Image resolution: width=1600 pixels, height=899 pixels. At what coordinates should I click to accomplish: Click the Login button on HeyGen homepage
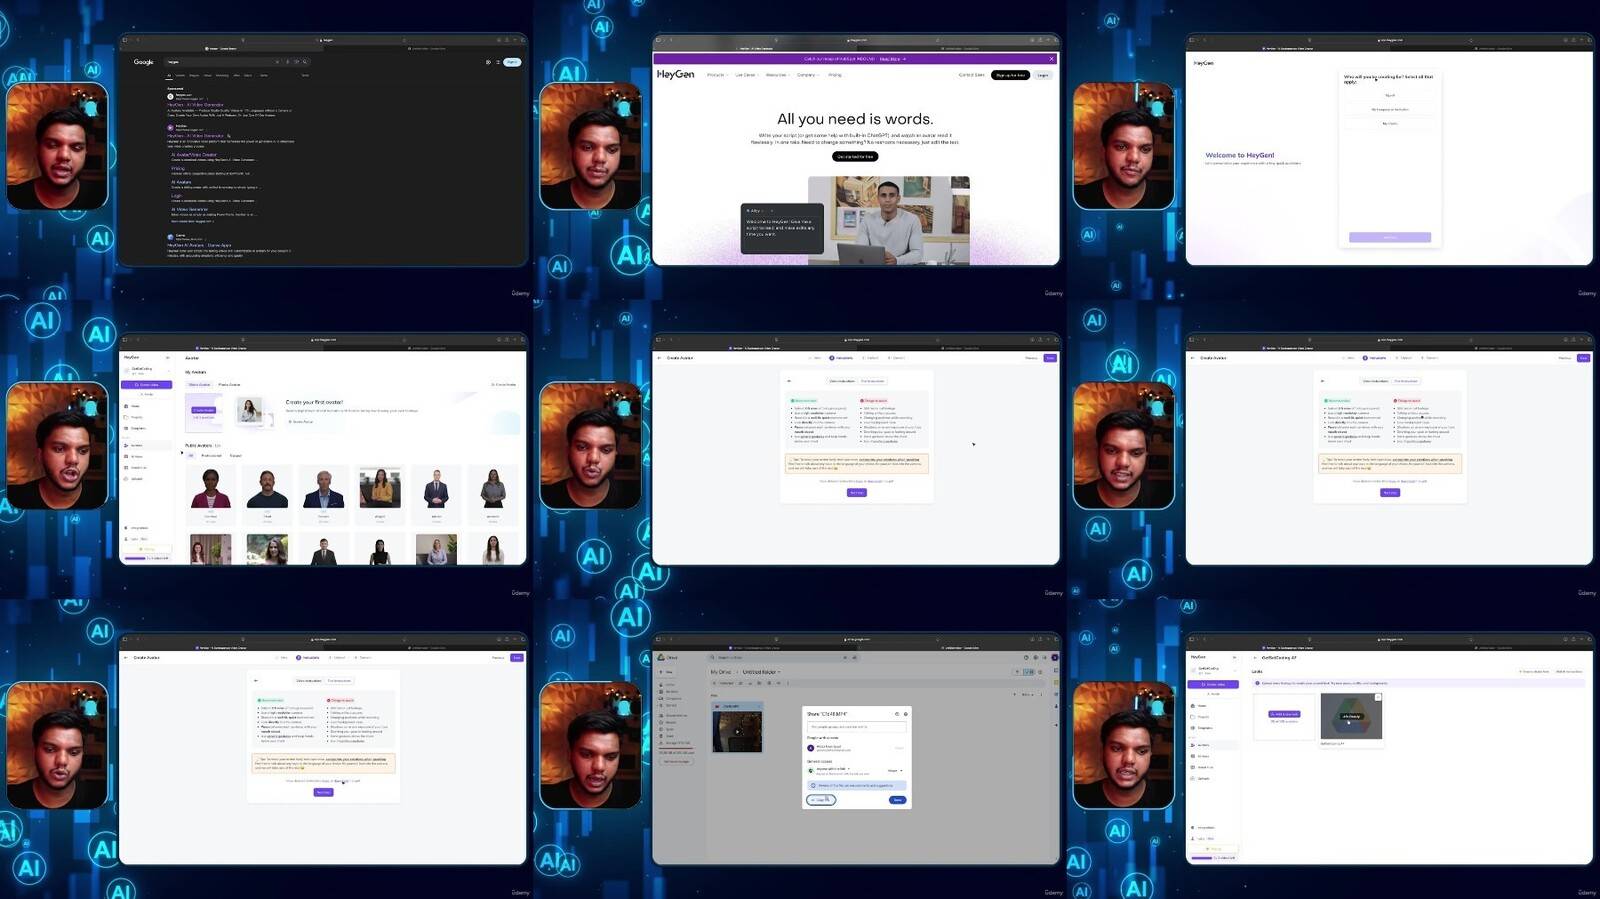tap(1043, 75)
